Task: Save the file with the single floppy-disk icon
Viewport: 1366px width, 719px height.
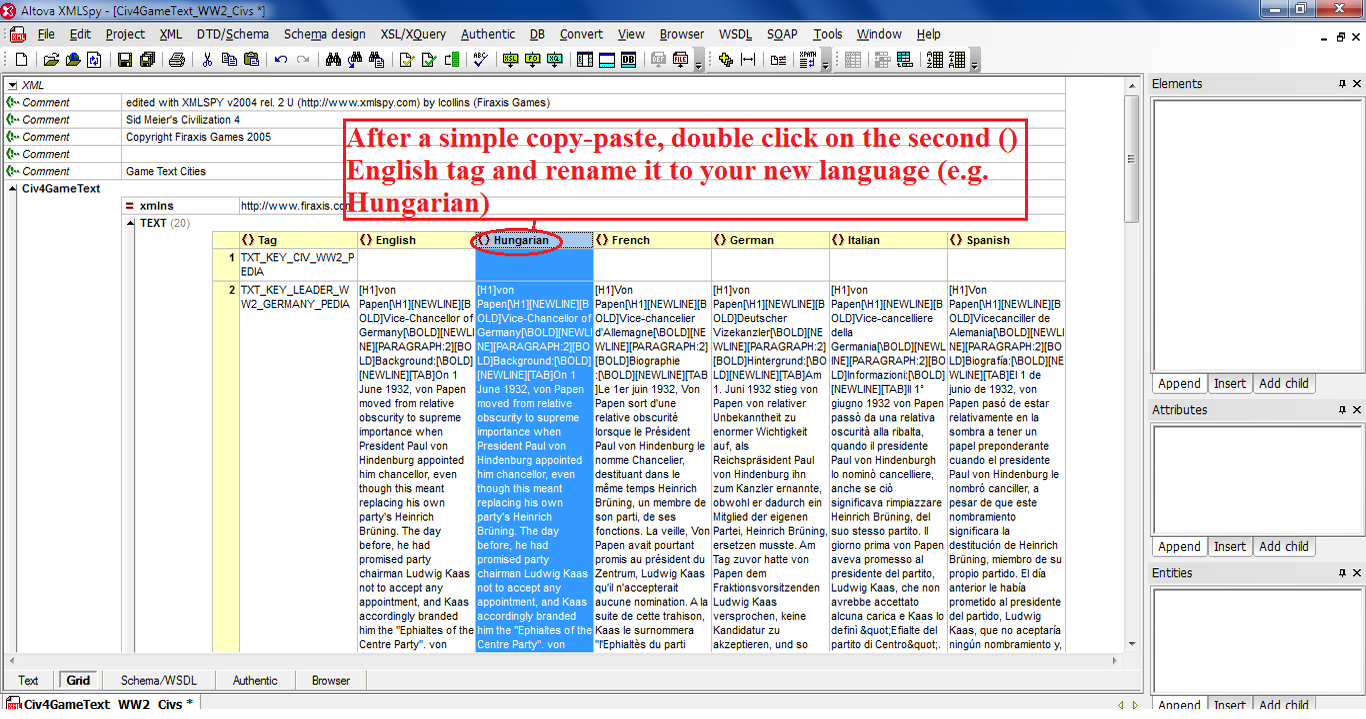Action: point(125,60)
